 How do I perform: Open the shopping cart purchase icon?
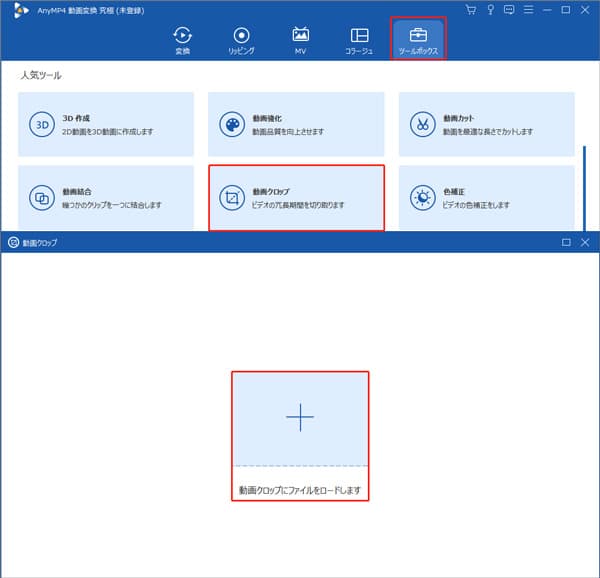pos(472,9)
